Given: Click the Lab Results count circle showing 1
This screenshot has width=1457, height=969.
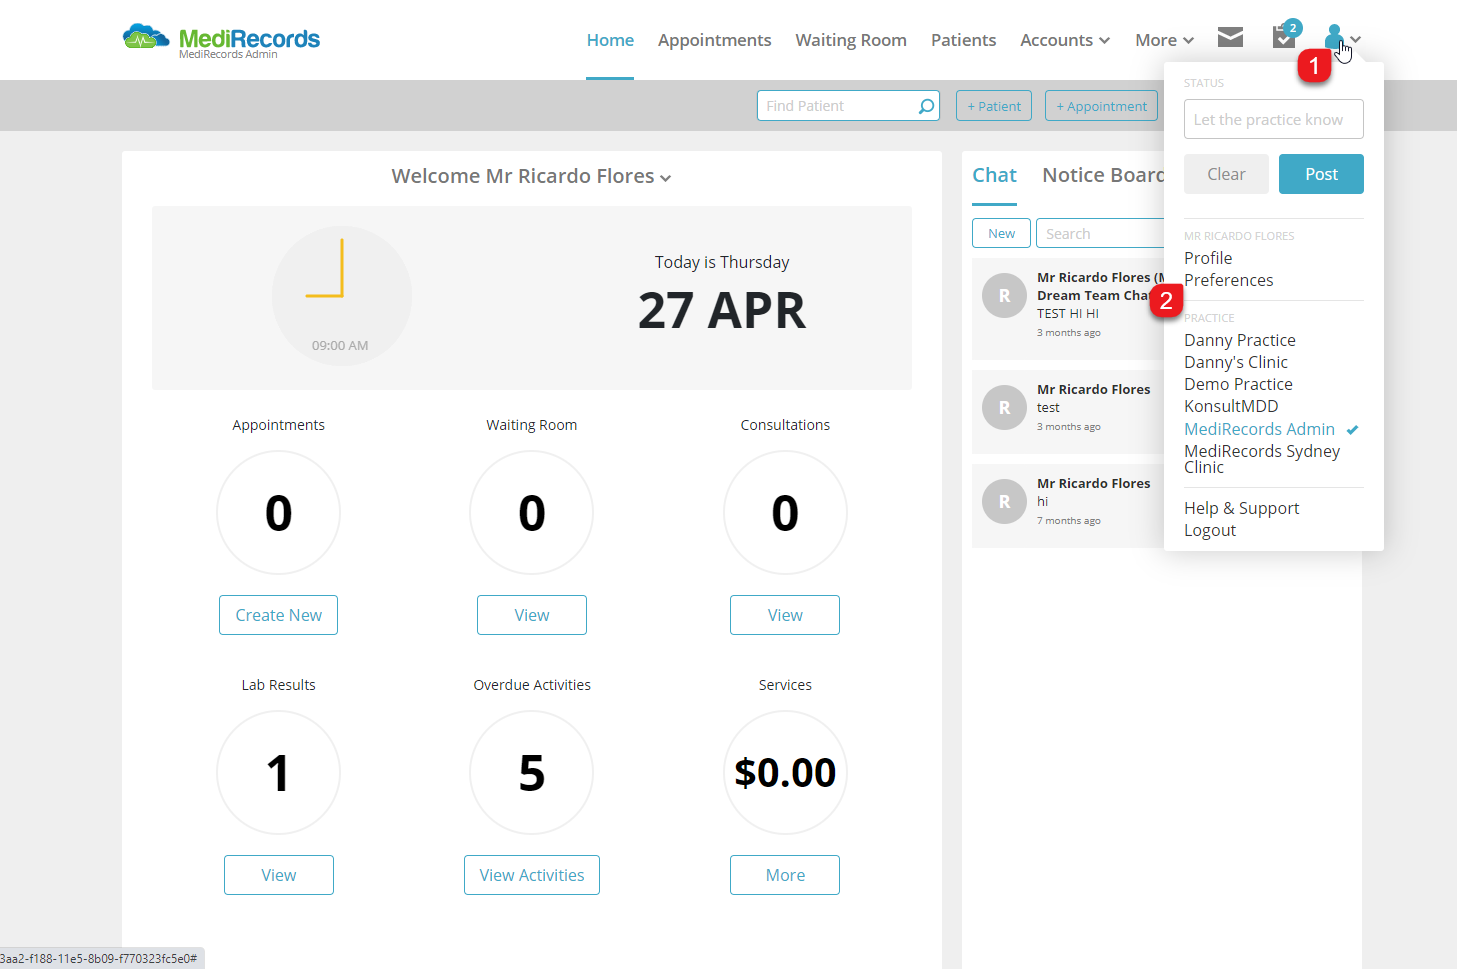Looking at the screenshot, I should click(x=278, y=772).
